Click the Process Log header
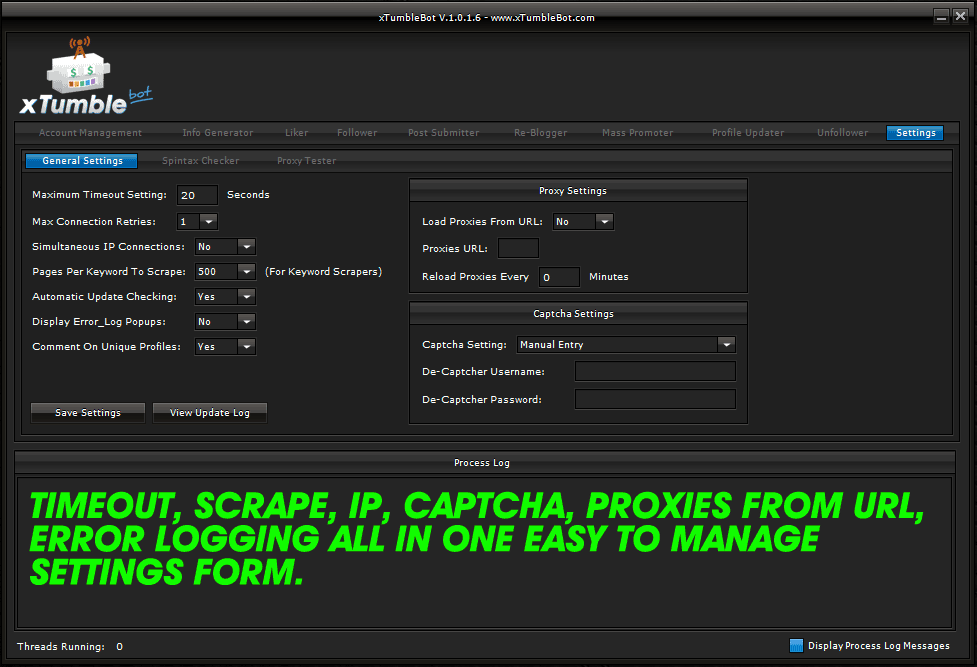This screenshot has height=667, width=977. pyautogui.click(x=485, y=463)
